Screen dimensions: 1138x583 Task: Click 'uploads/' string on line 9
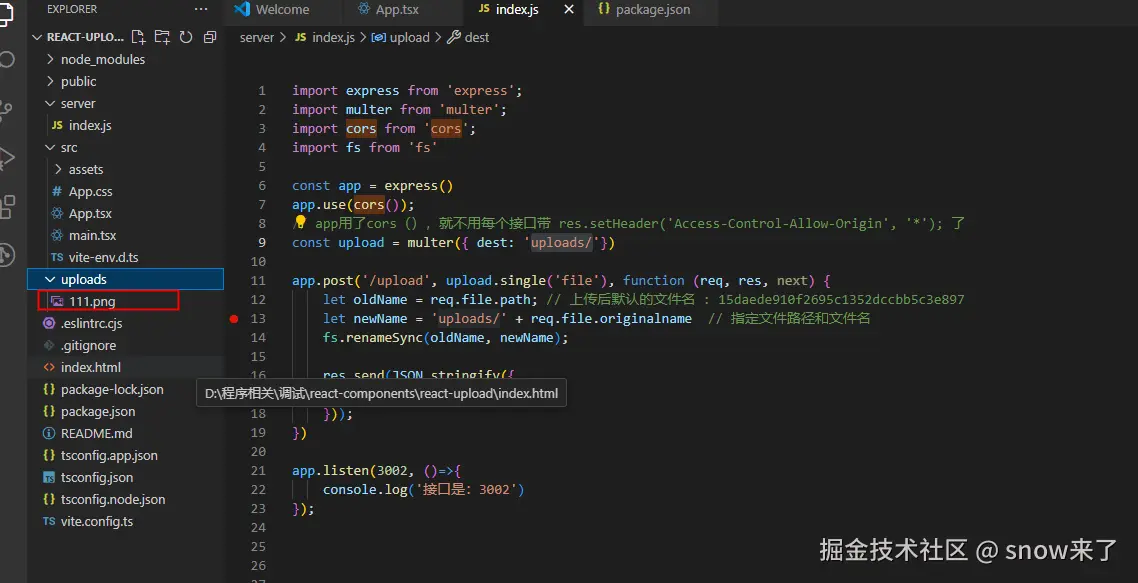tap(562, 242)
